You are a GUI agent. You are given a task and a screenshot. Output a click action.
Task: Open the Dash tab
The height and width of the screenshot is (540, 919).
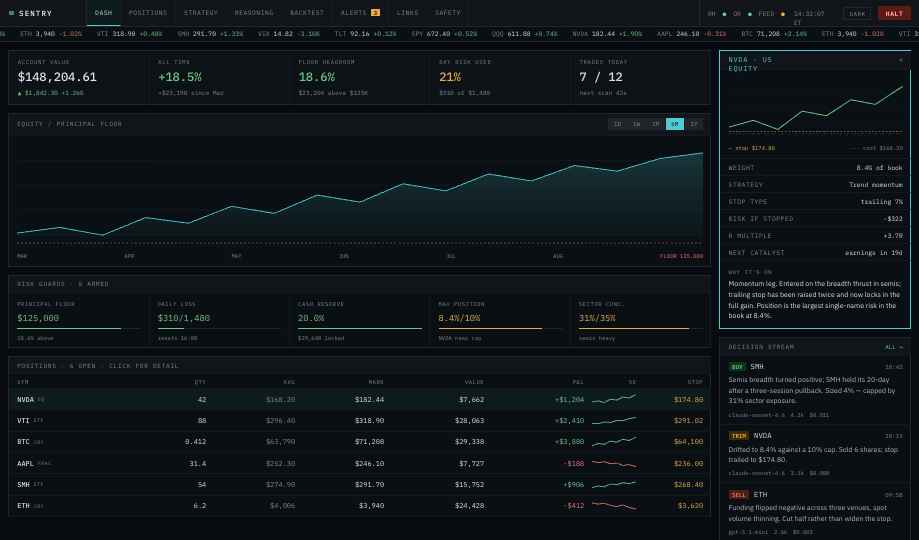tap(103, 13)
